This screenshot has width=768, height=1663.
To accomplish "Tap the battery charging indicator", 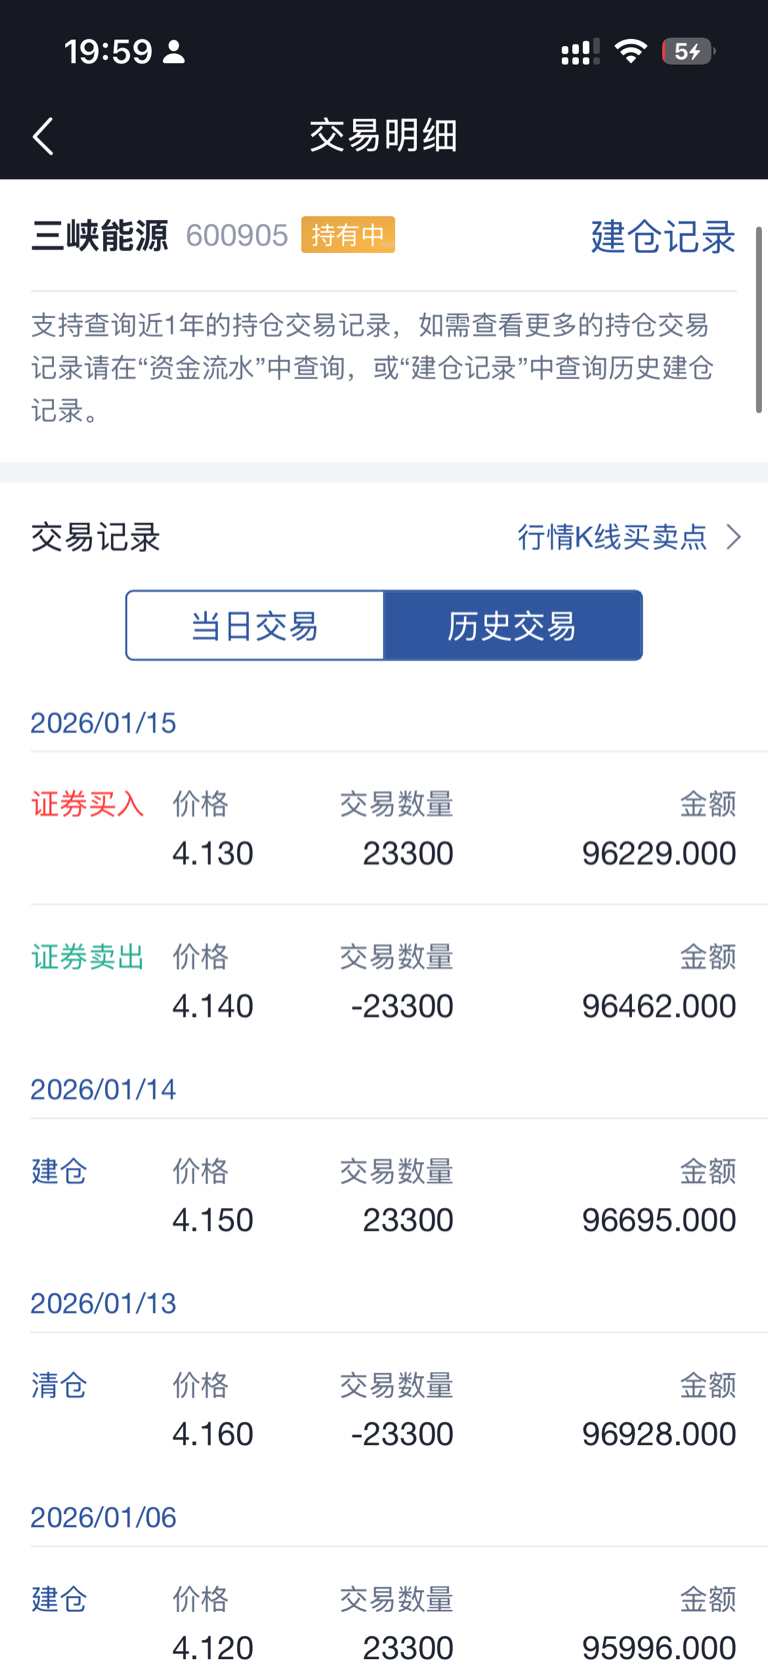I will click(688, 51).
